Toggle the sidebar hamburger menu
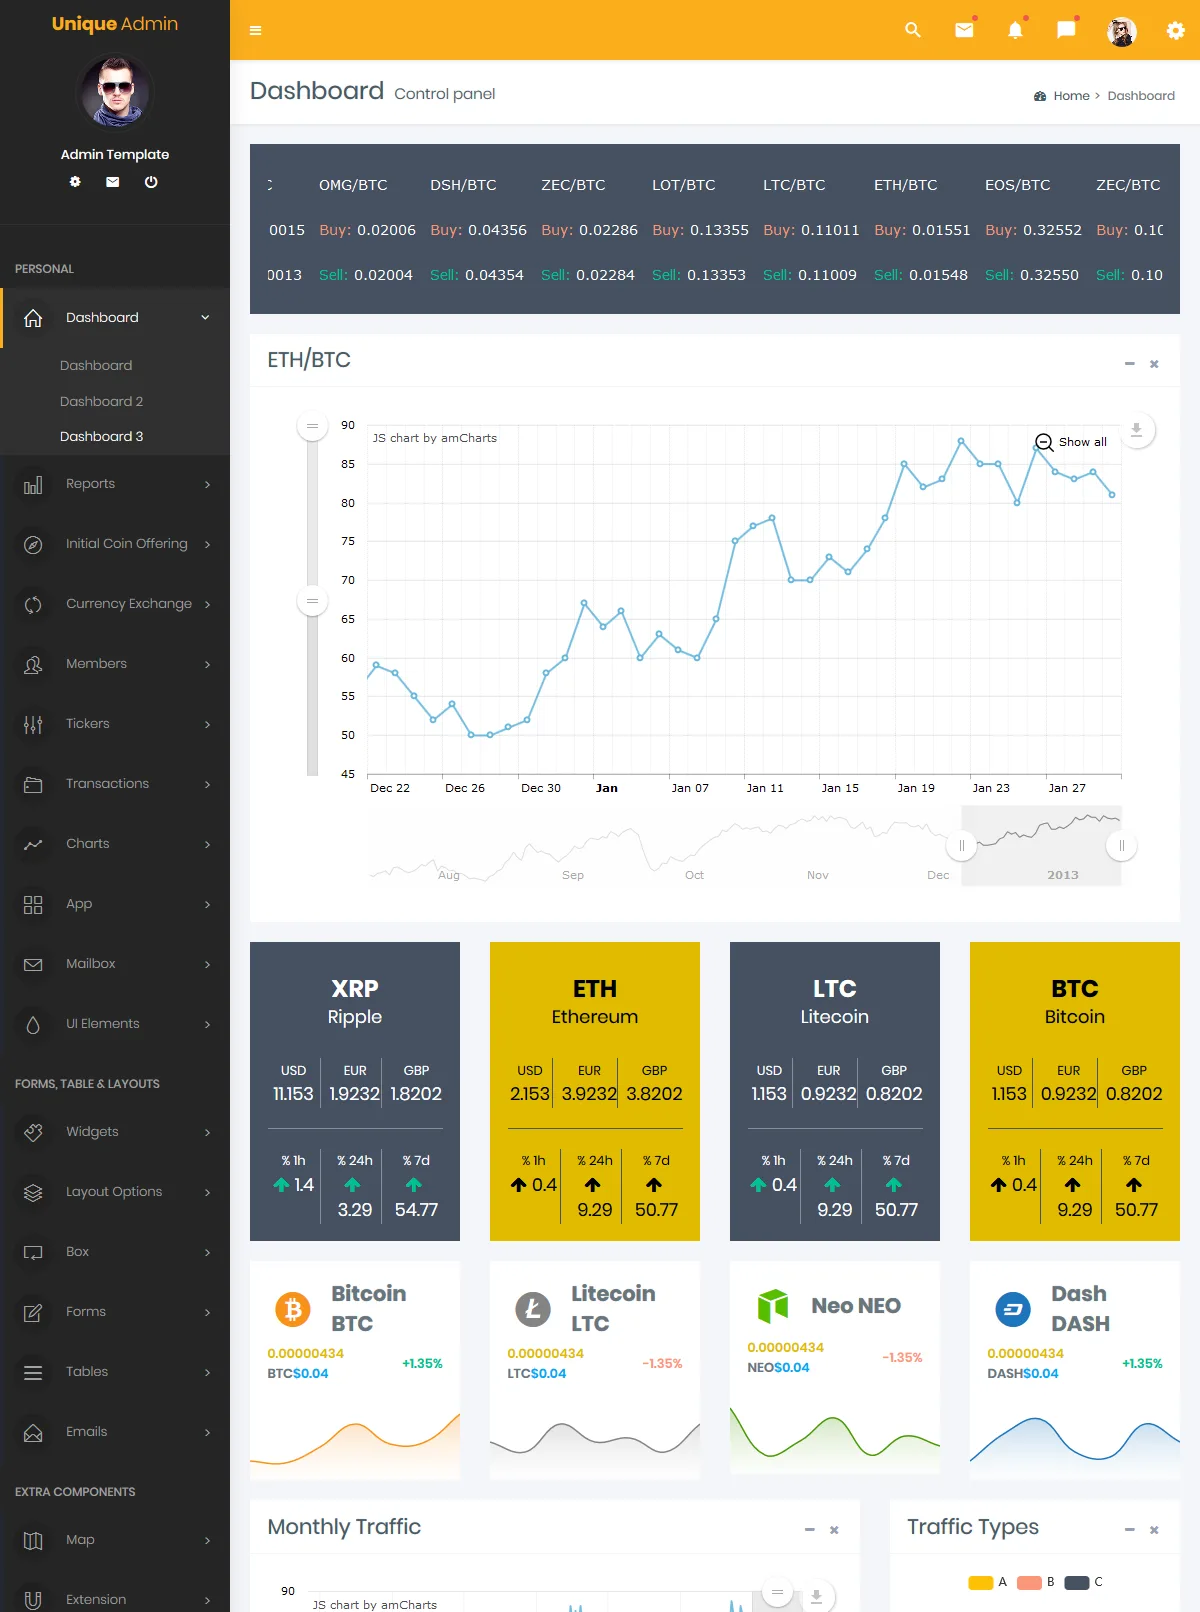 (256, 30)
